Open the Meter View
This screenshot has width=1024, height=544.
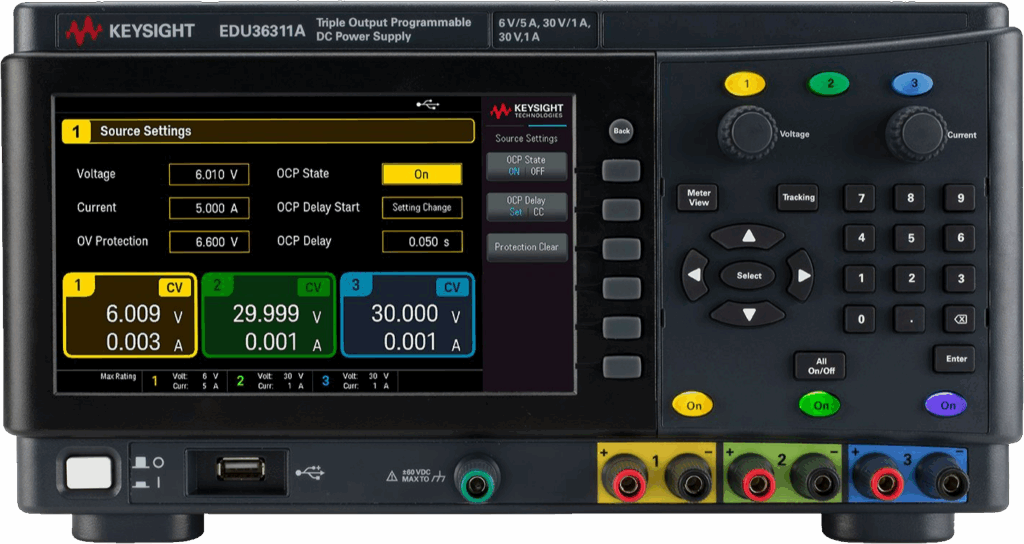698,197
